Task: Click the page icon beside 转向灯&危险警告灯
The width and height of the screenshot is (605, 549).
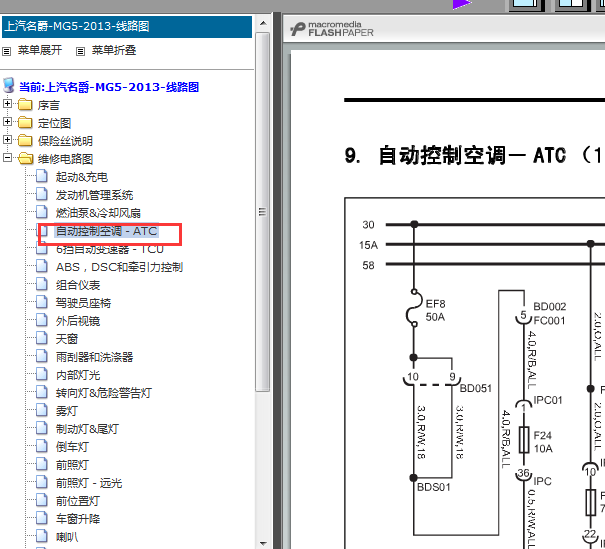Action: 42,392
